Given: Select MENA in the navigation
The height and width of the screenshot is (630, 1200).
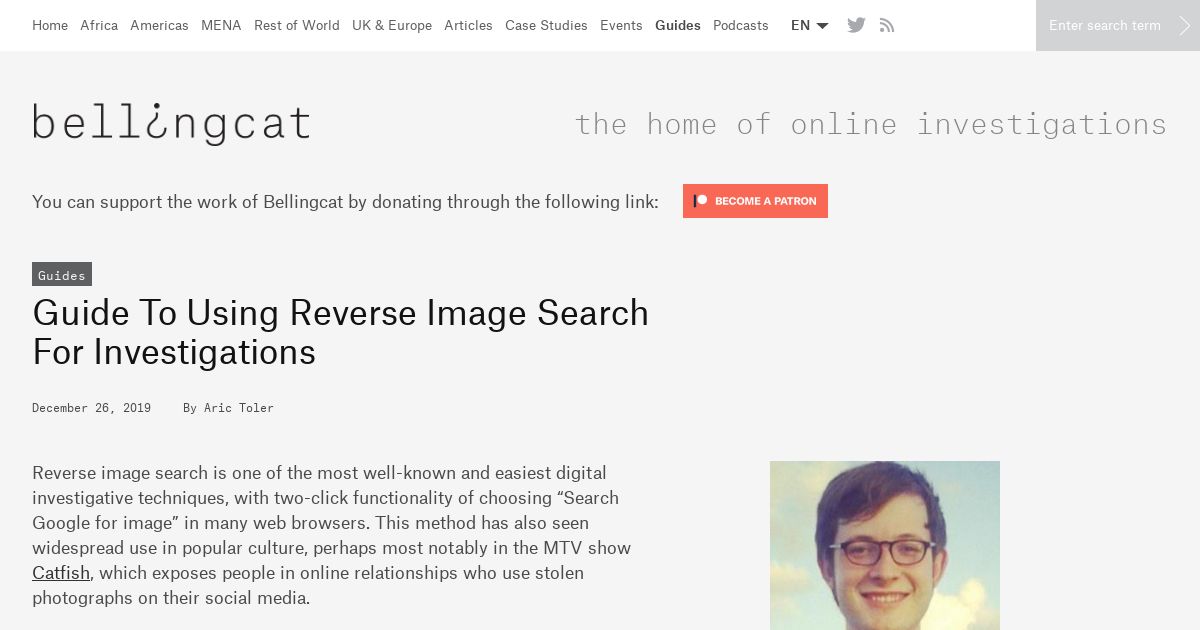Looking at the screenshot, I should tap(221, 25).
